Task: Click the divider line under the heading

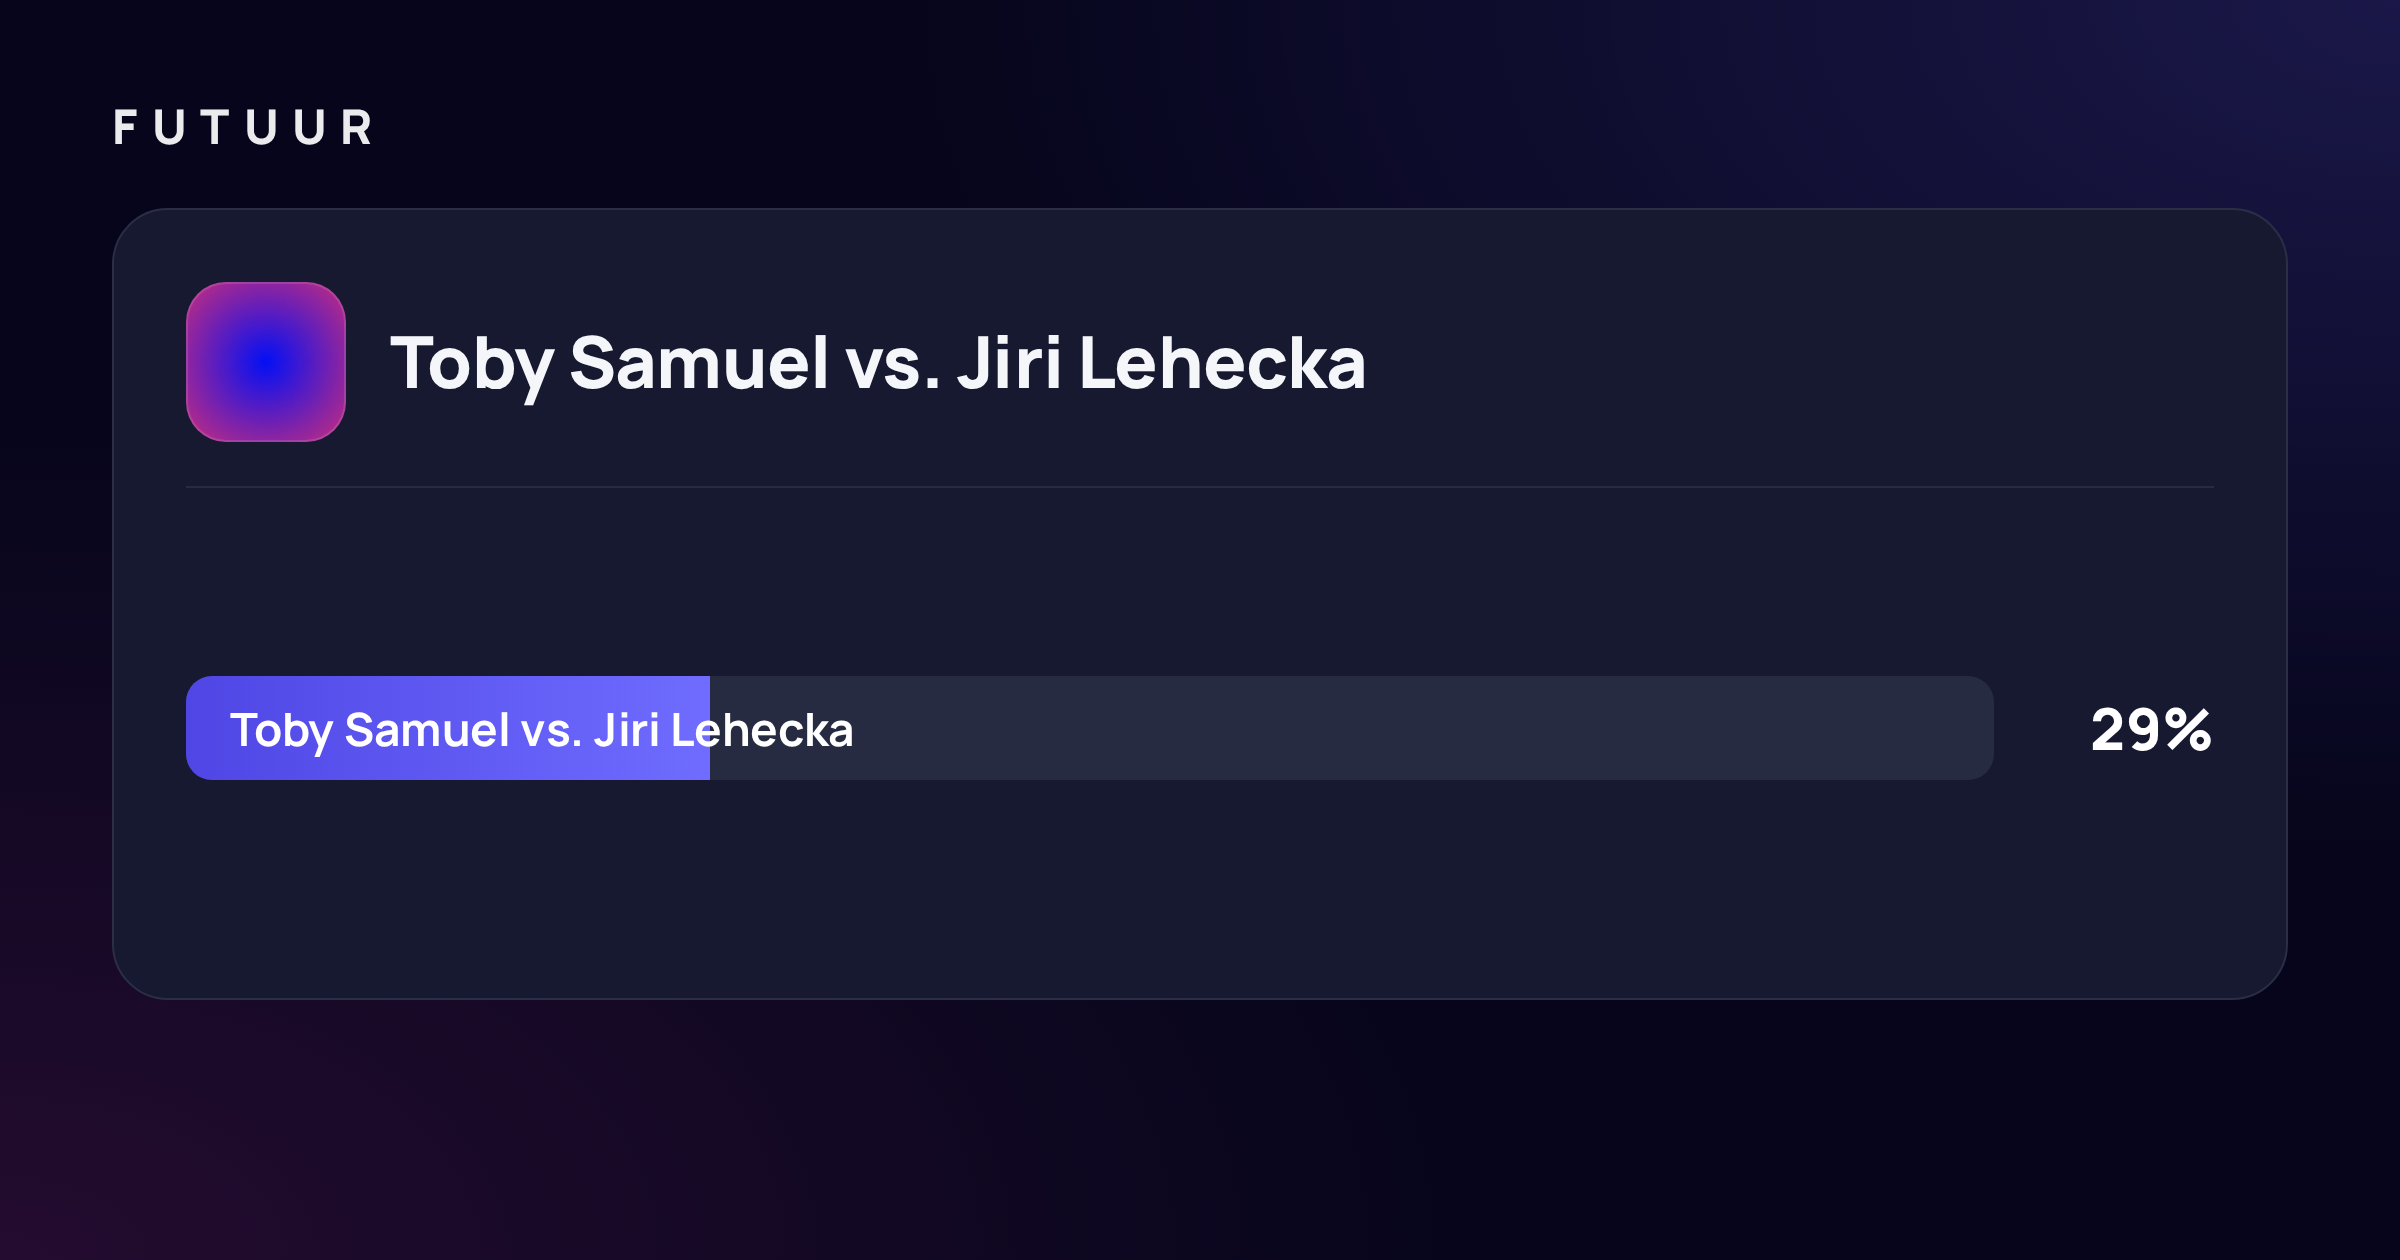Action: tap(1200, 487)
